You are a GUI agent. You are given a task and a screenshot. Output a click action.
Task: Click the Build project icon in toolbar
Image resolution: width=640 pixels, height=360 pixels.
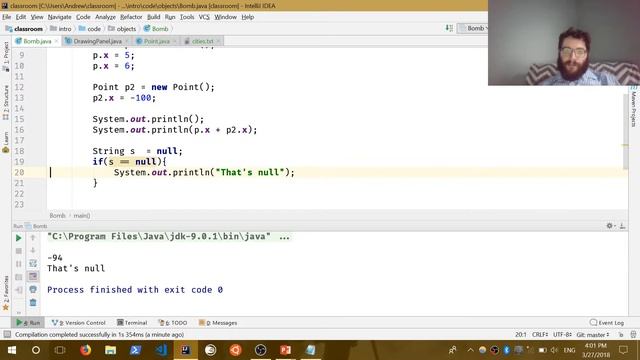pyautogui.click(x=449, y=28)
